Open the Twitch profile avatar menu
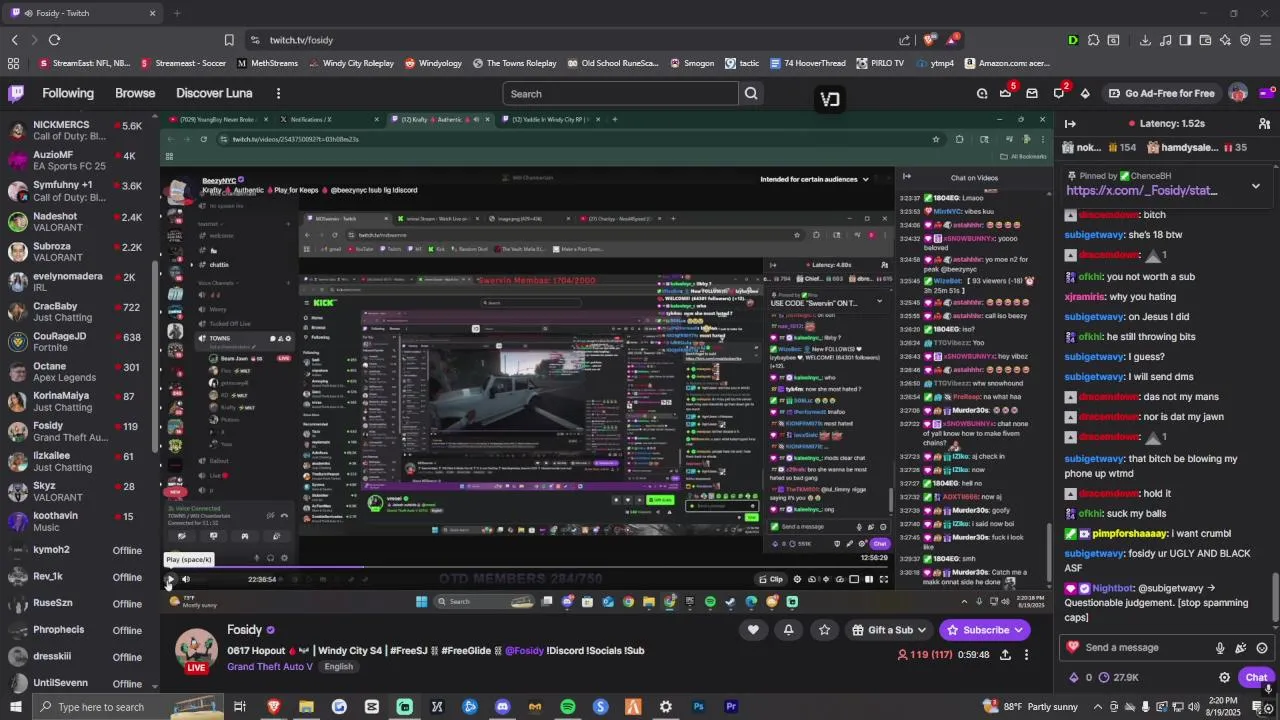The width and height of the screenshot is (1280, 720). pyautogui.click(x=1239, y=94)
